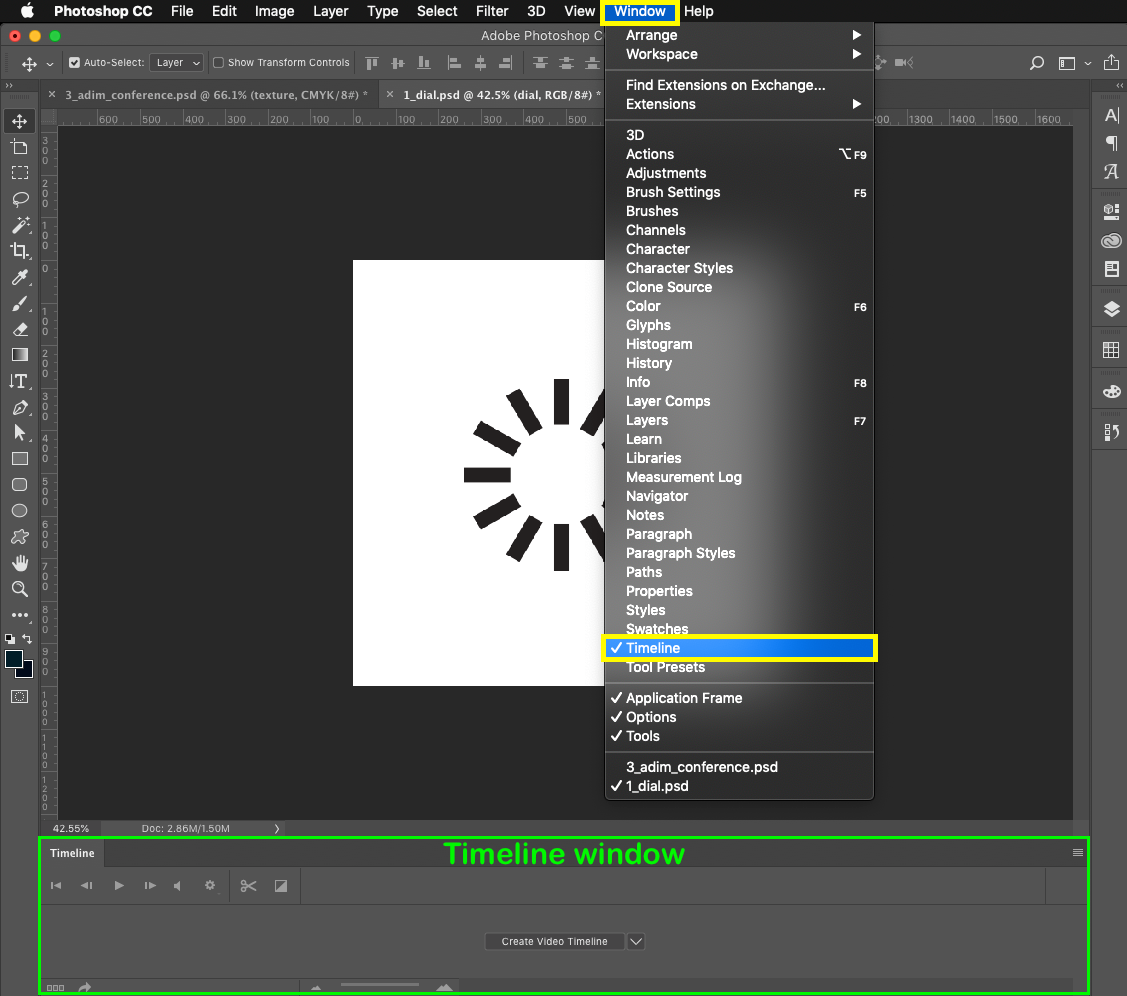Open the workspace switcher dropdown
The height and width of the screenshot is (996, 1127).
pos(1075,63)
